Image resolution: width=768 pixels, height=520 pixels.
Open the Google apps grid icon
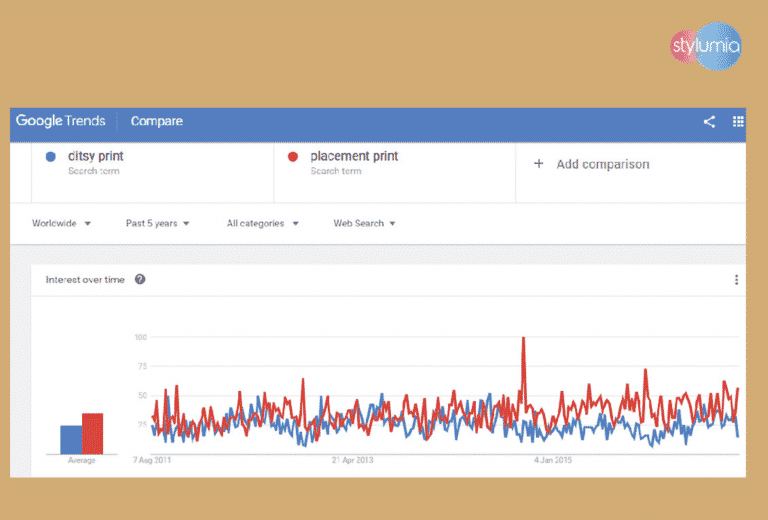(738, 122)
